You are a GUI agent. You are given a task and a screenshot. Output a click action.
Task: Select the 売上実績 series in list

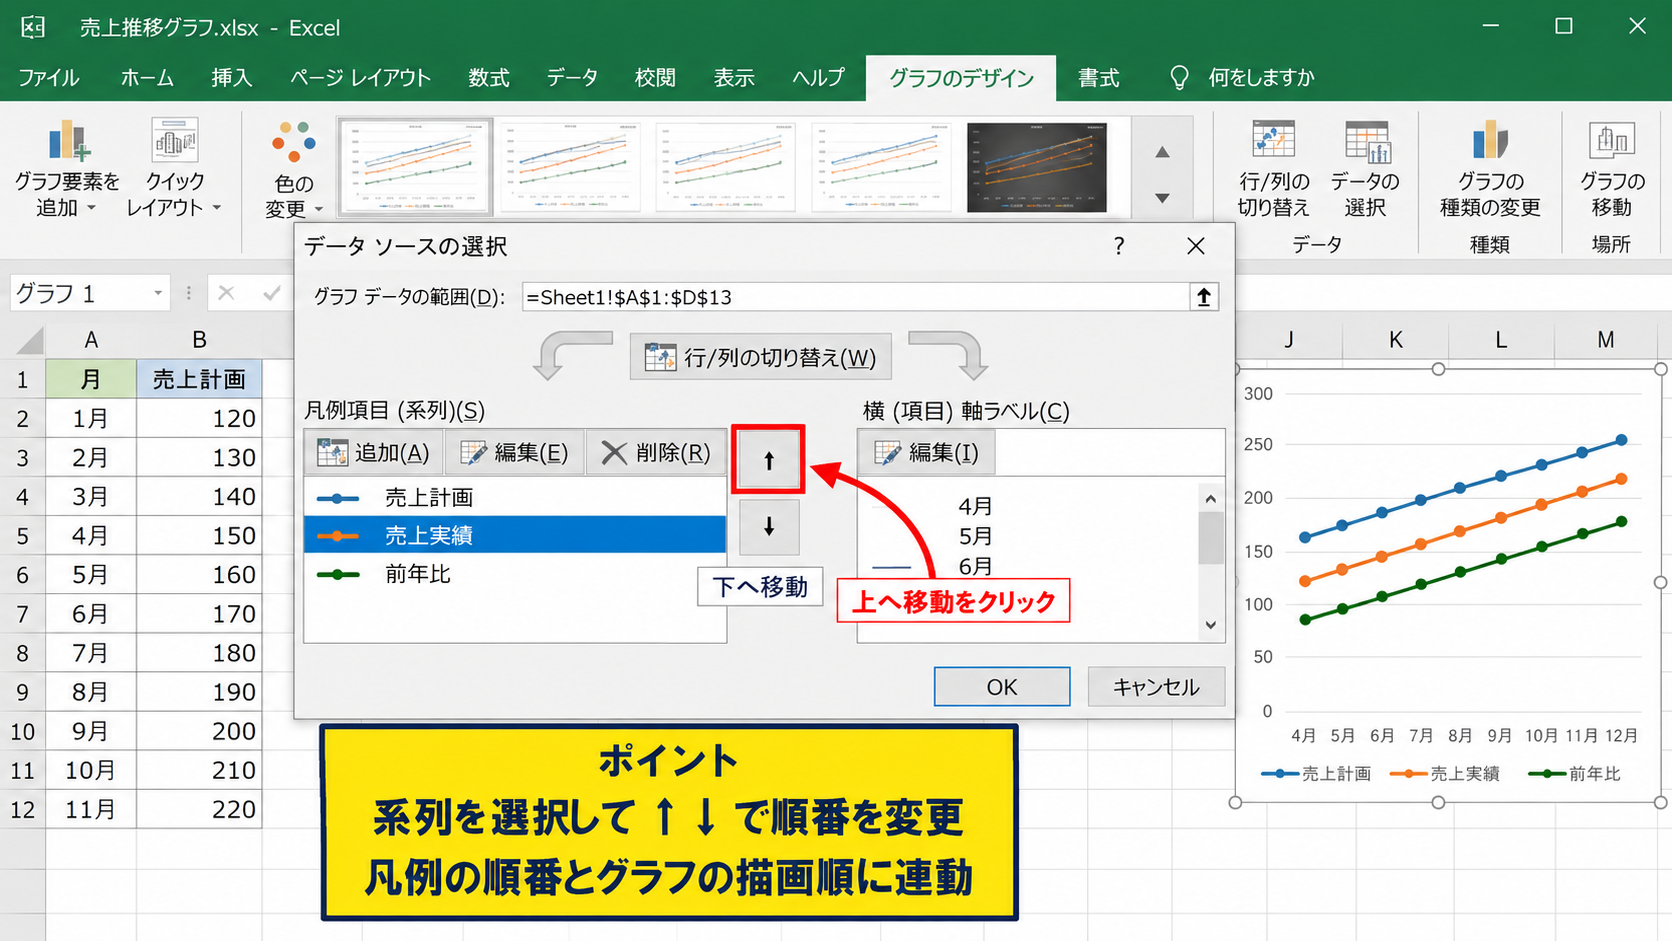[x=515, y=535]
